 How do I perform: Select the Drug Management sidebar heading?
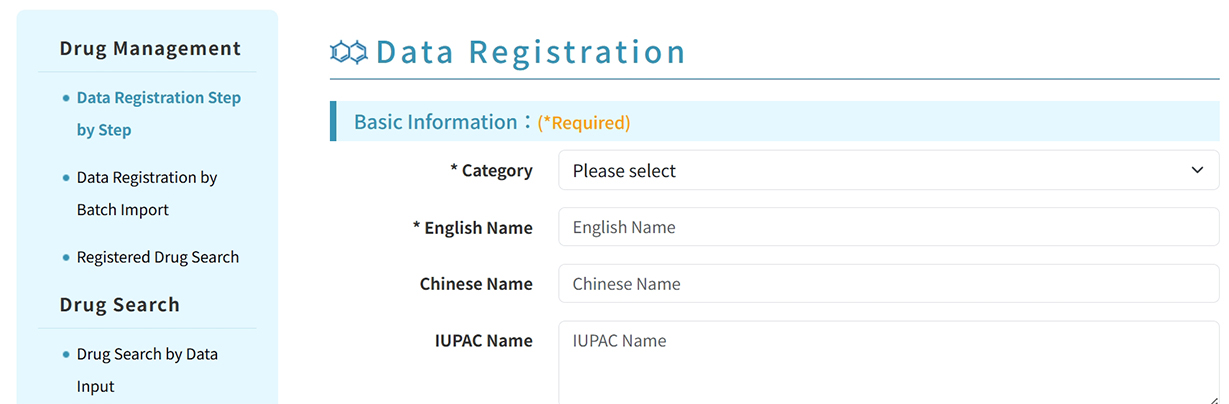[x=150, y=48]
